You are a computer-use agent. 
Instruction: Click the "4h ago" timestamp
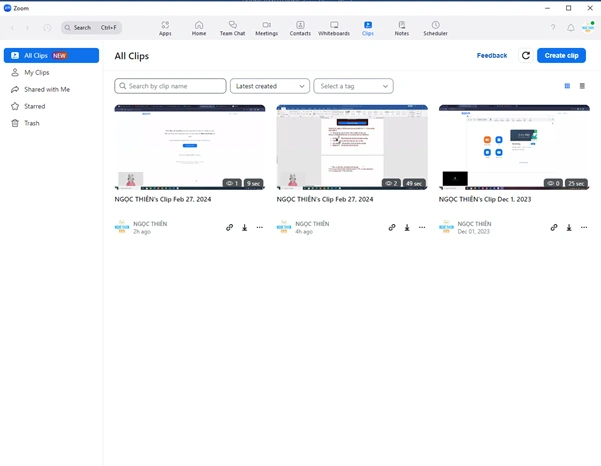(304, 231)
